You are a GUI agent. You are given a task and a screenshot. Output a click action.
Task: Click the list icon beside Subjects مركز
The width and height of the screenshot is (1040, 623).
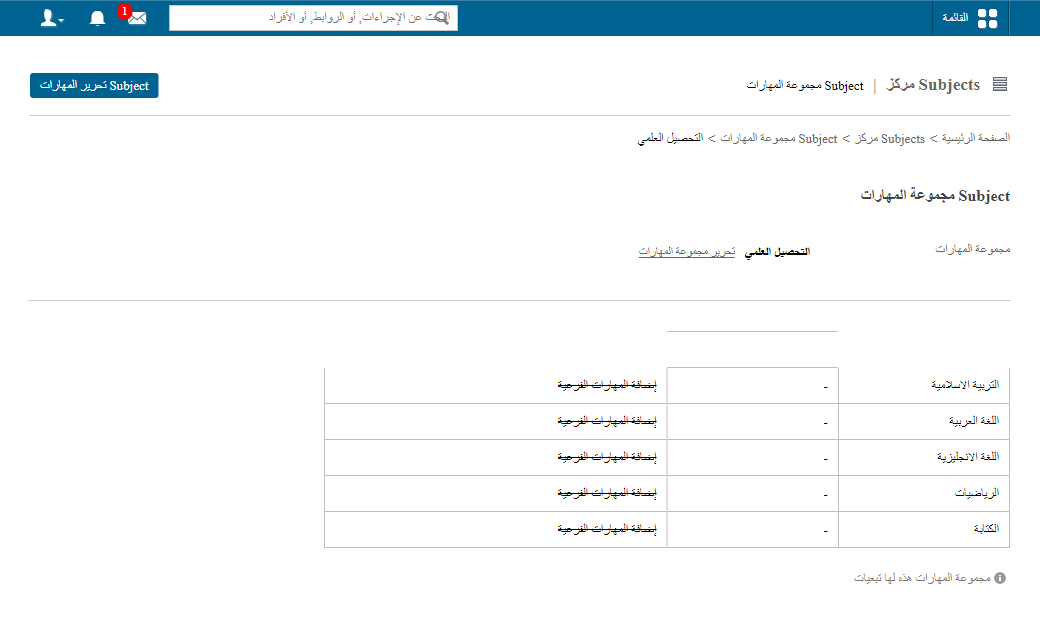(1000, 84)
